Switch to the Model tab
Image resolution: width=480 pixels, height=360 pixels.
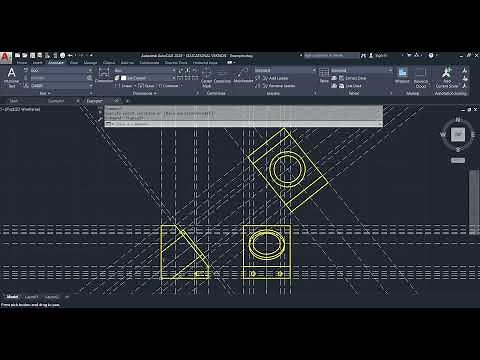[12, 297]
